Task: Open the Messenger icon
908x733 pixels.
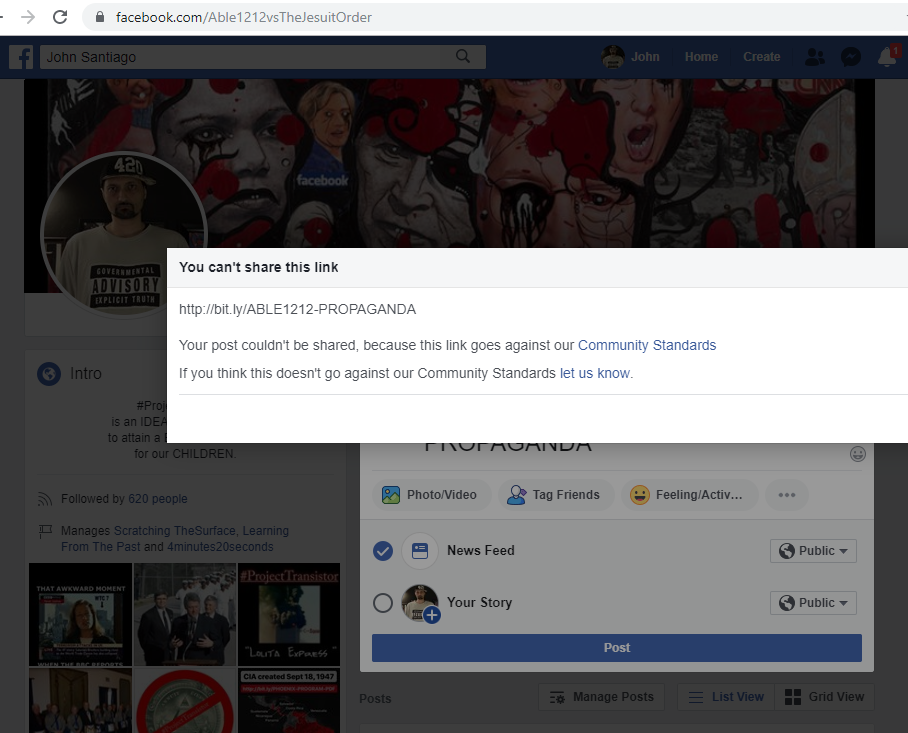Action: point(851,57)
